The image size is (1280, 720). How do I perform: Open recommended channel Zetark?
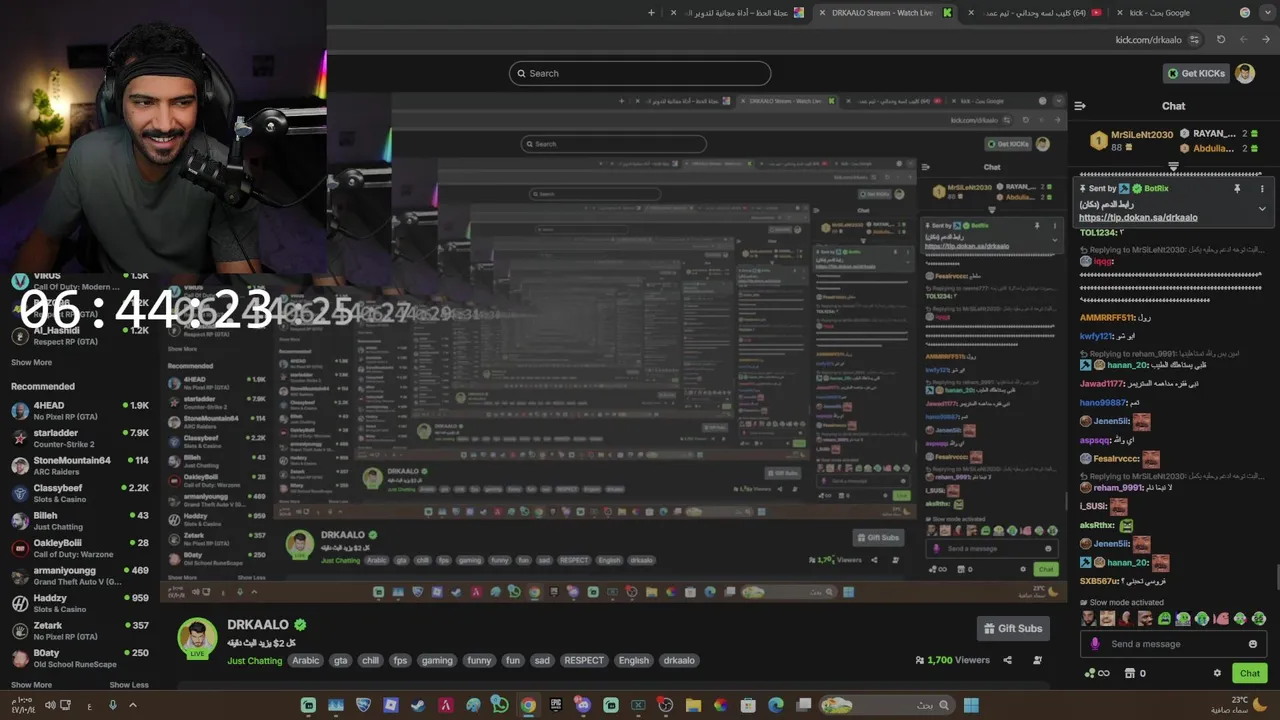[80, 630]
